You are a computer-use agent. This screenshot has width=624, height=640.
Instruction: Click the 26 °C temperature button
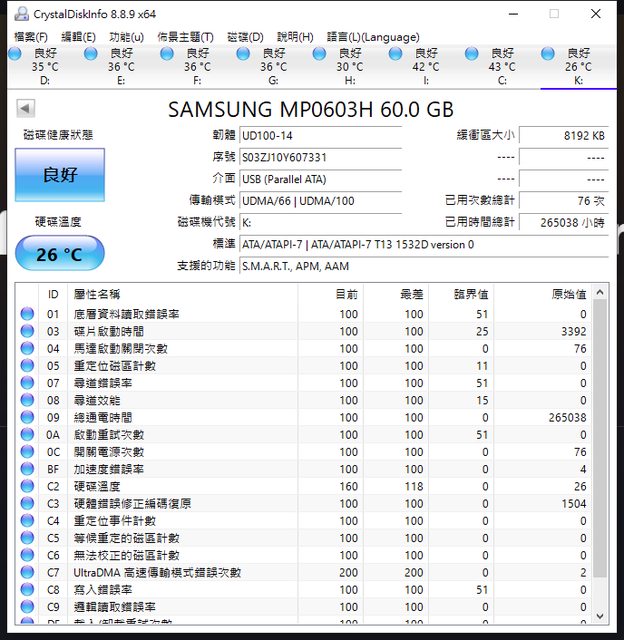click(x=59, y=254)
